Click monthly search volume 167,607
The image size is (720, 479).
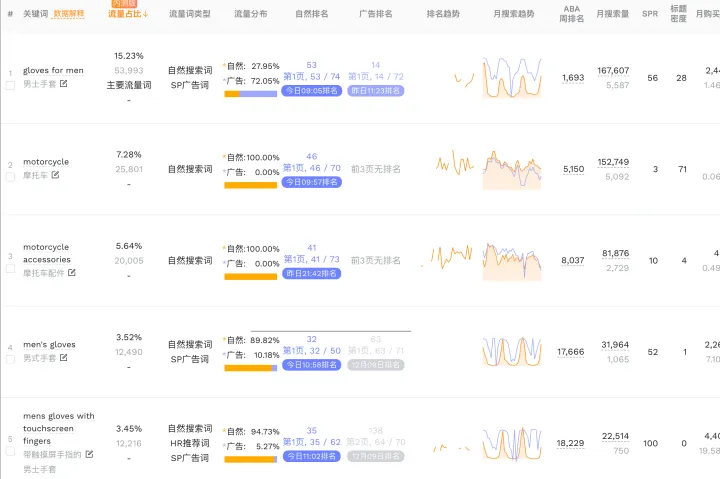(613, 70)
